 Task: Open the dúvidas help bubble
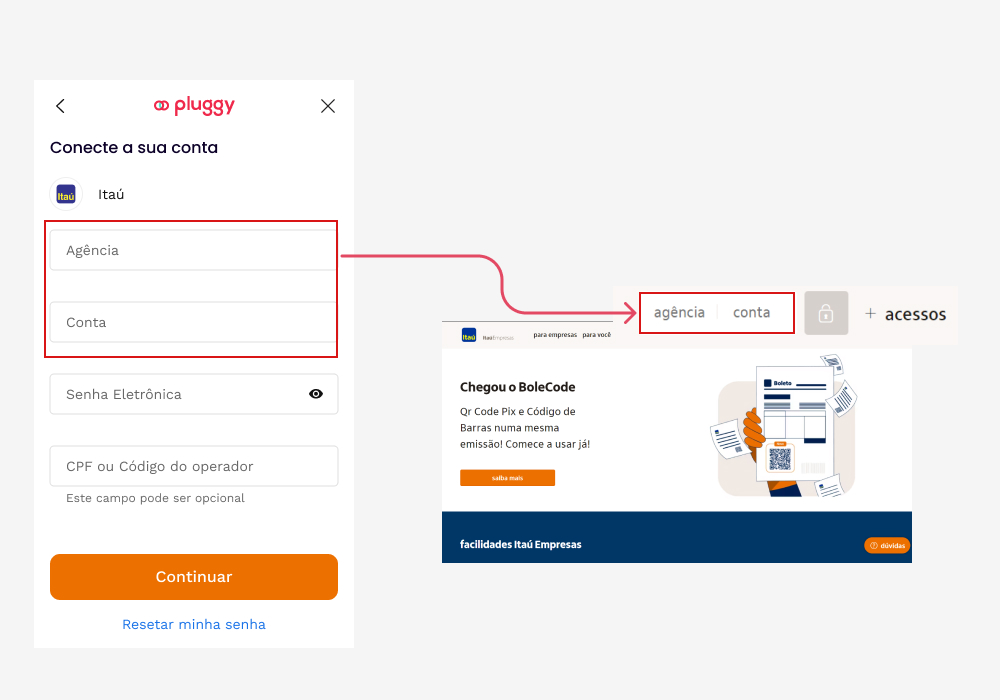tap(887, 545)
